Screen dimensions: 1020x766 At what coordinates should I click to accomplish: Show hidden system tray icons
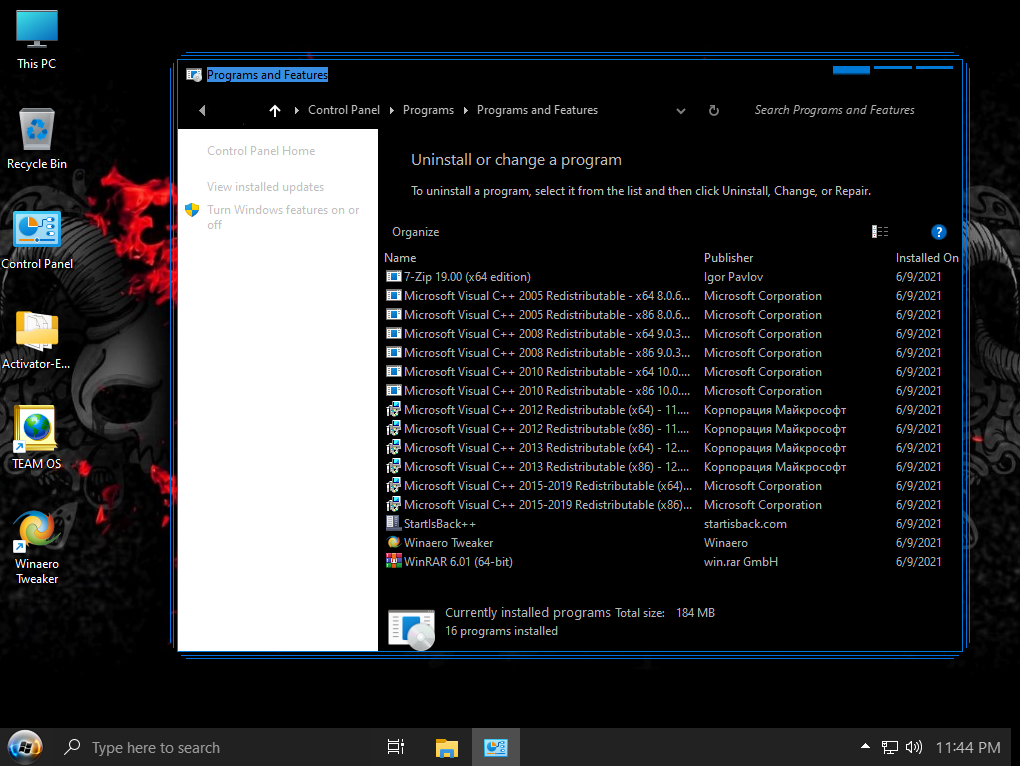[865, 747]
